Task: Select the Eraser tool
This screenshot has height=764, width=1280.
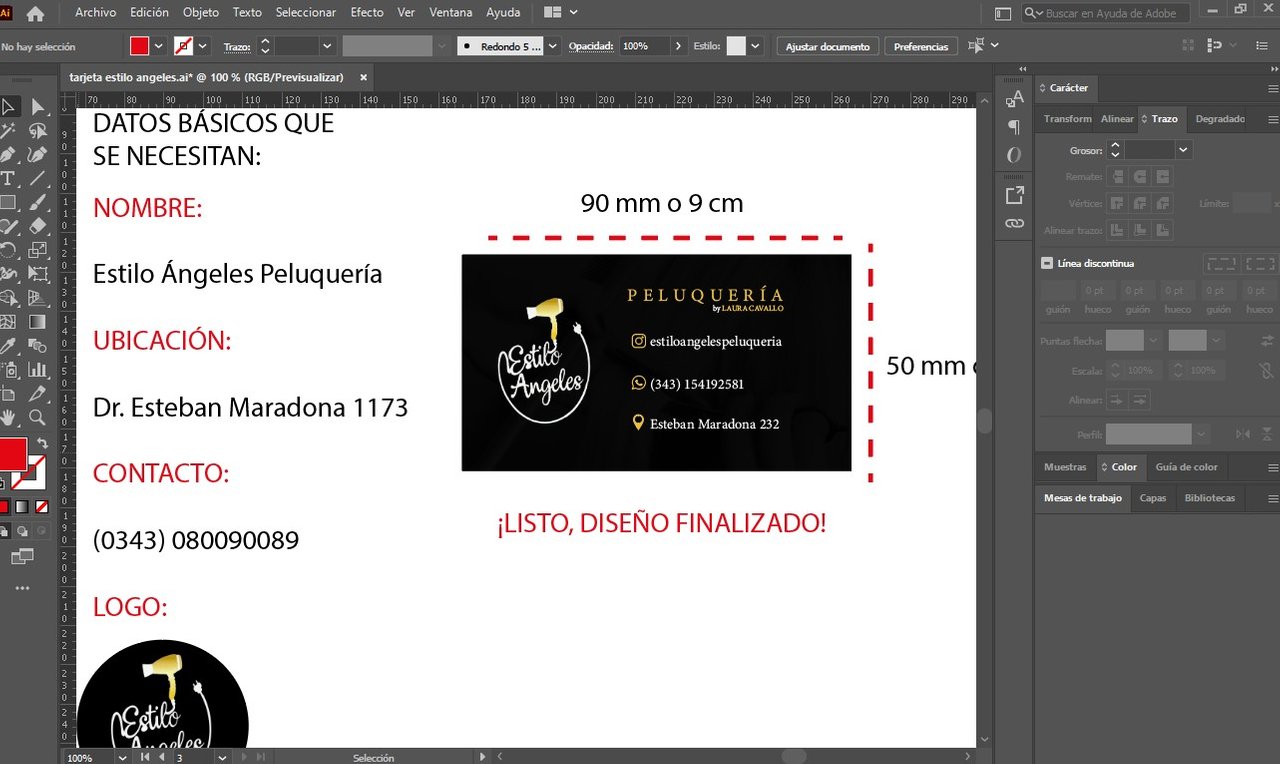Action: 37,227
